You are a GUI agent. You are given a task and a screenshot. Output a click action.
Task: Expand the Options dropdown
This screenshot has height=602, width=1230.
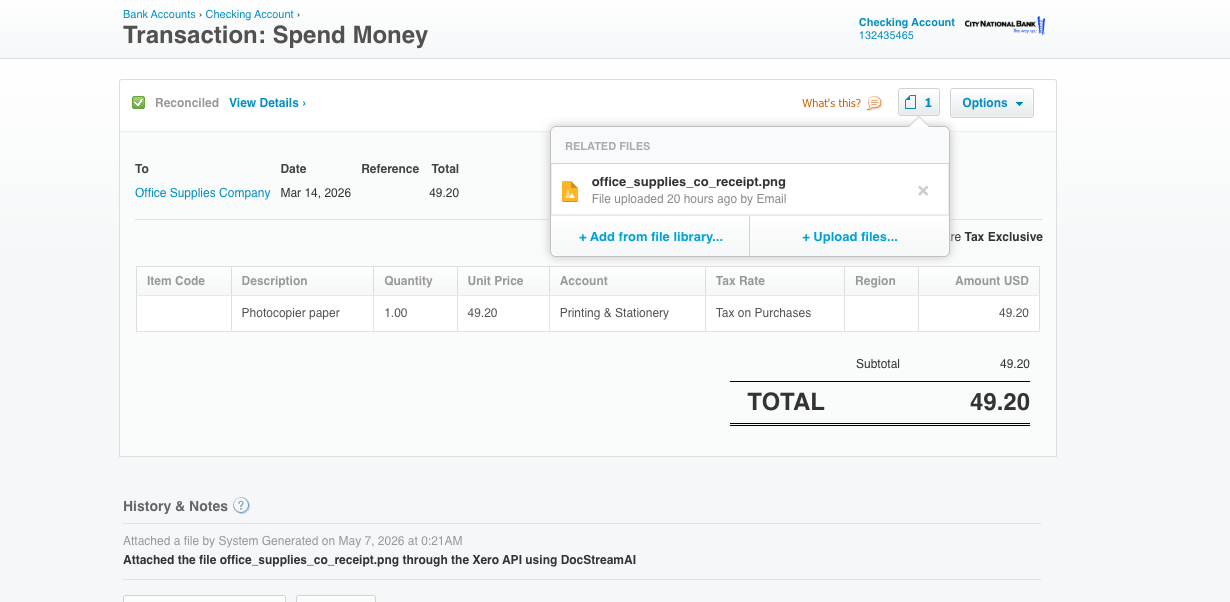tap(992, 103)
